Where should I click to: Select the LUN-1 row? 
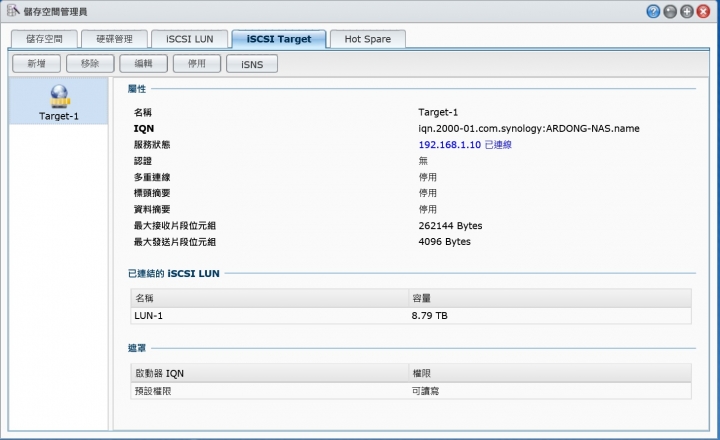(411, 316)
